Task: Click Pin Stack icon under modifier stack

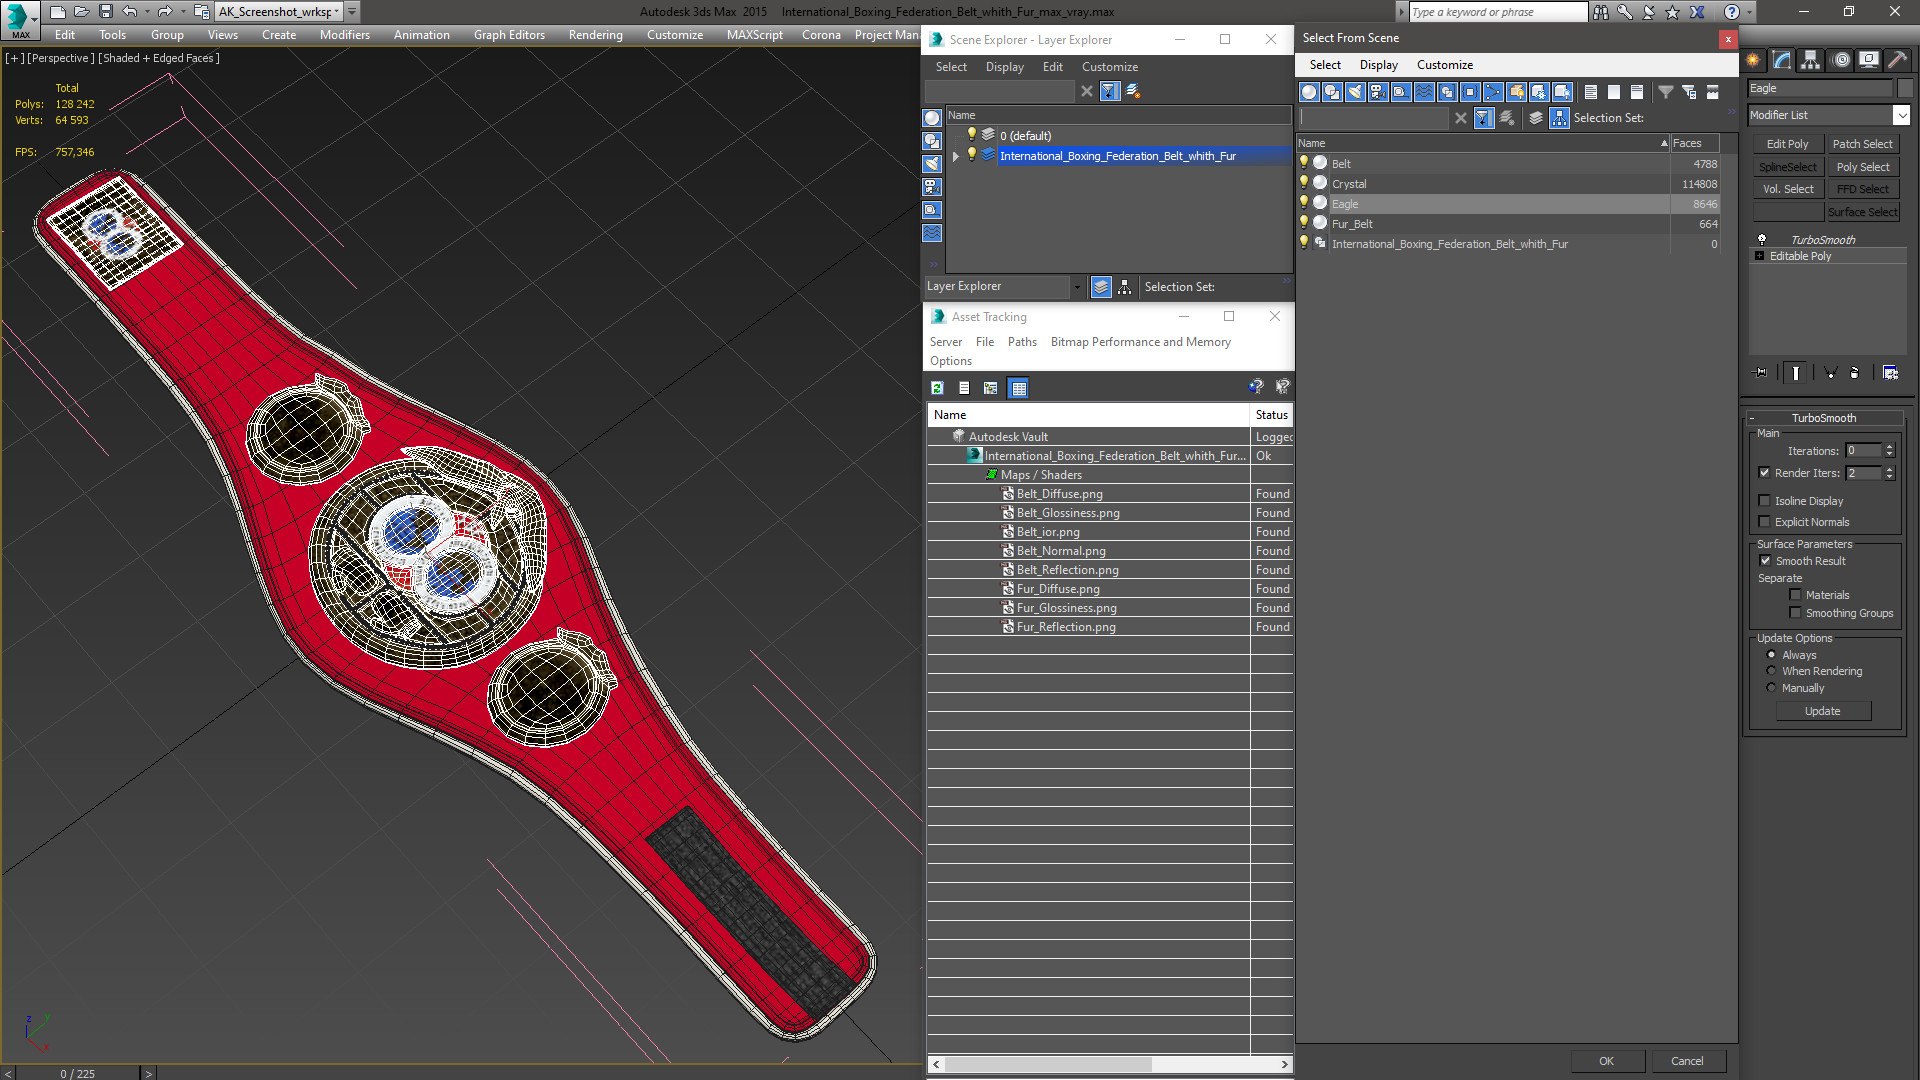Action: [1761, 373]
